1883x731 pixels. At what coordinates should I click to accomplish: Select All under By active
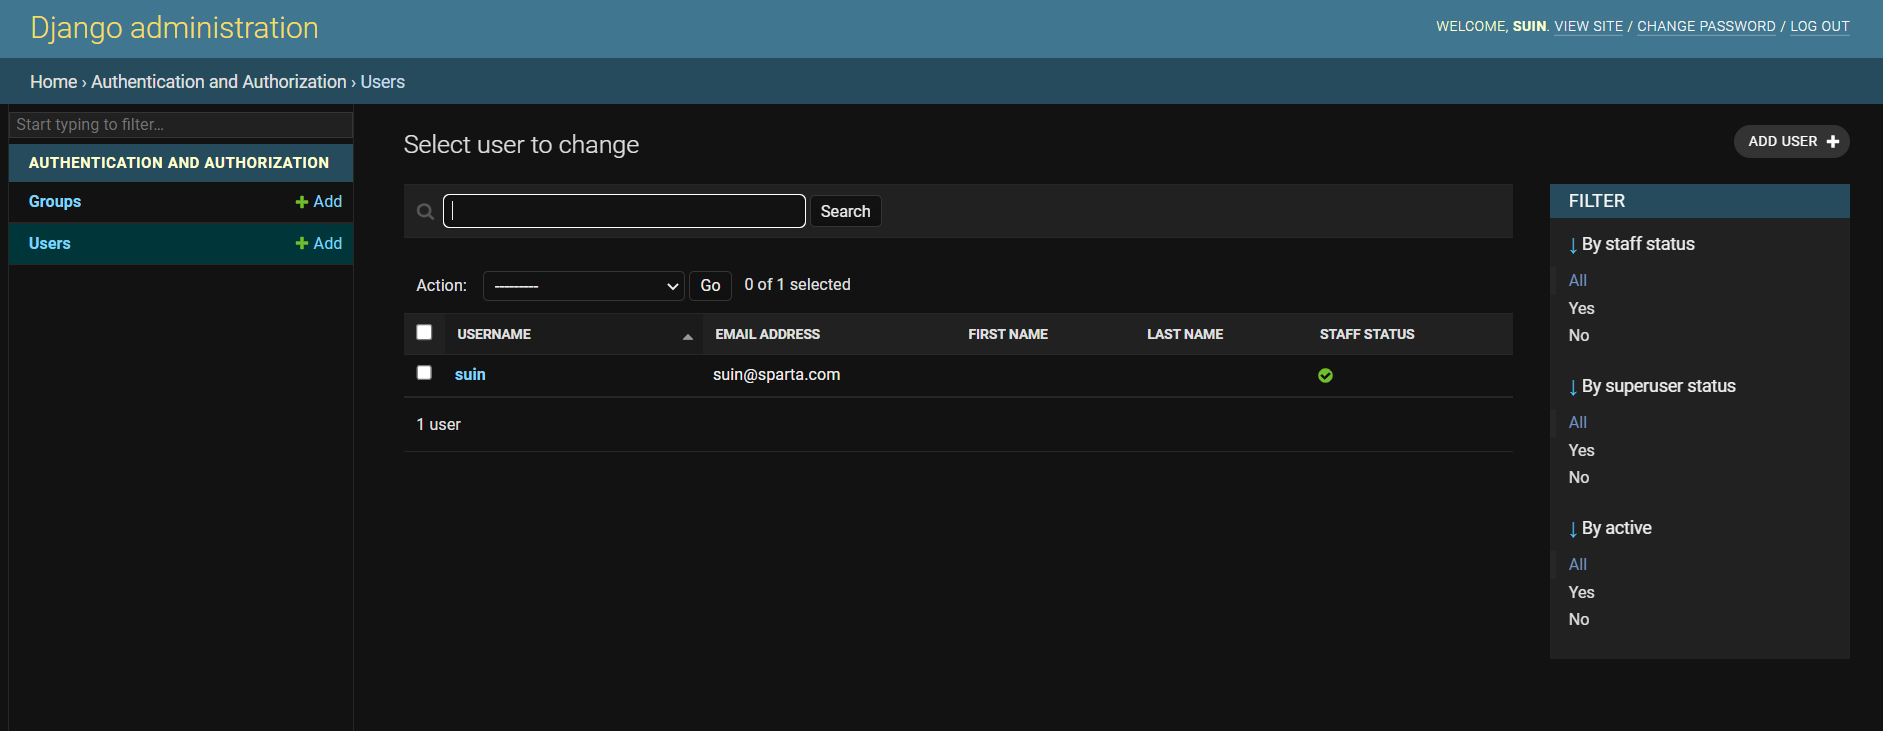pyautogui.click(x=1577, y=565)
